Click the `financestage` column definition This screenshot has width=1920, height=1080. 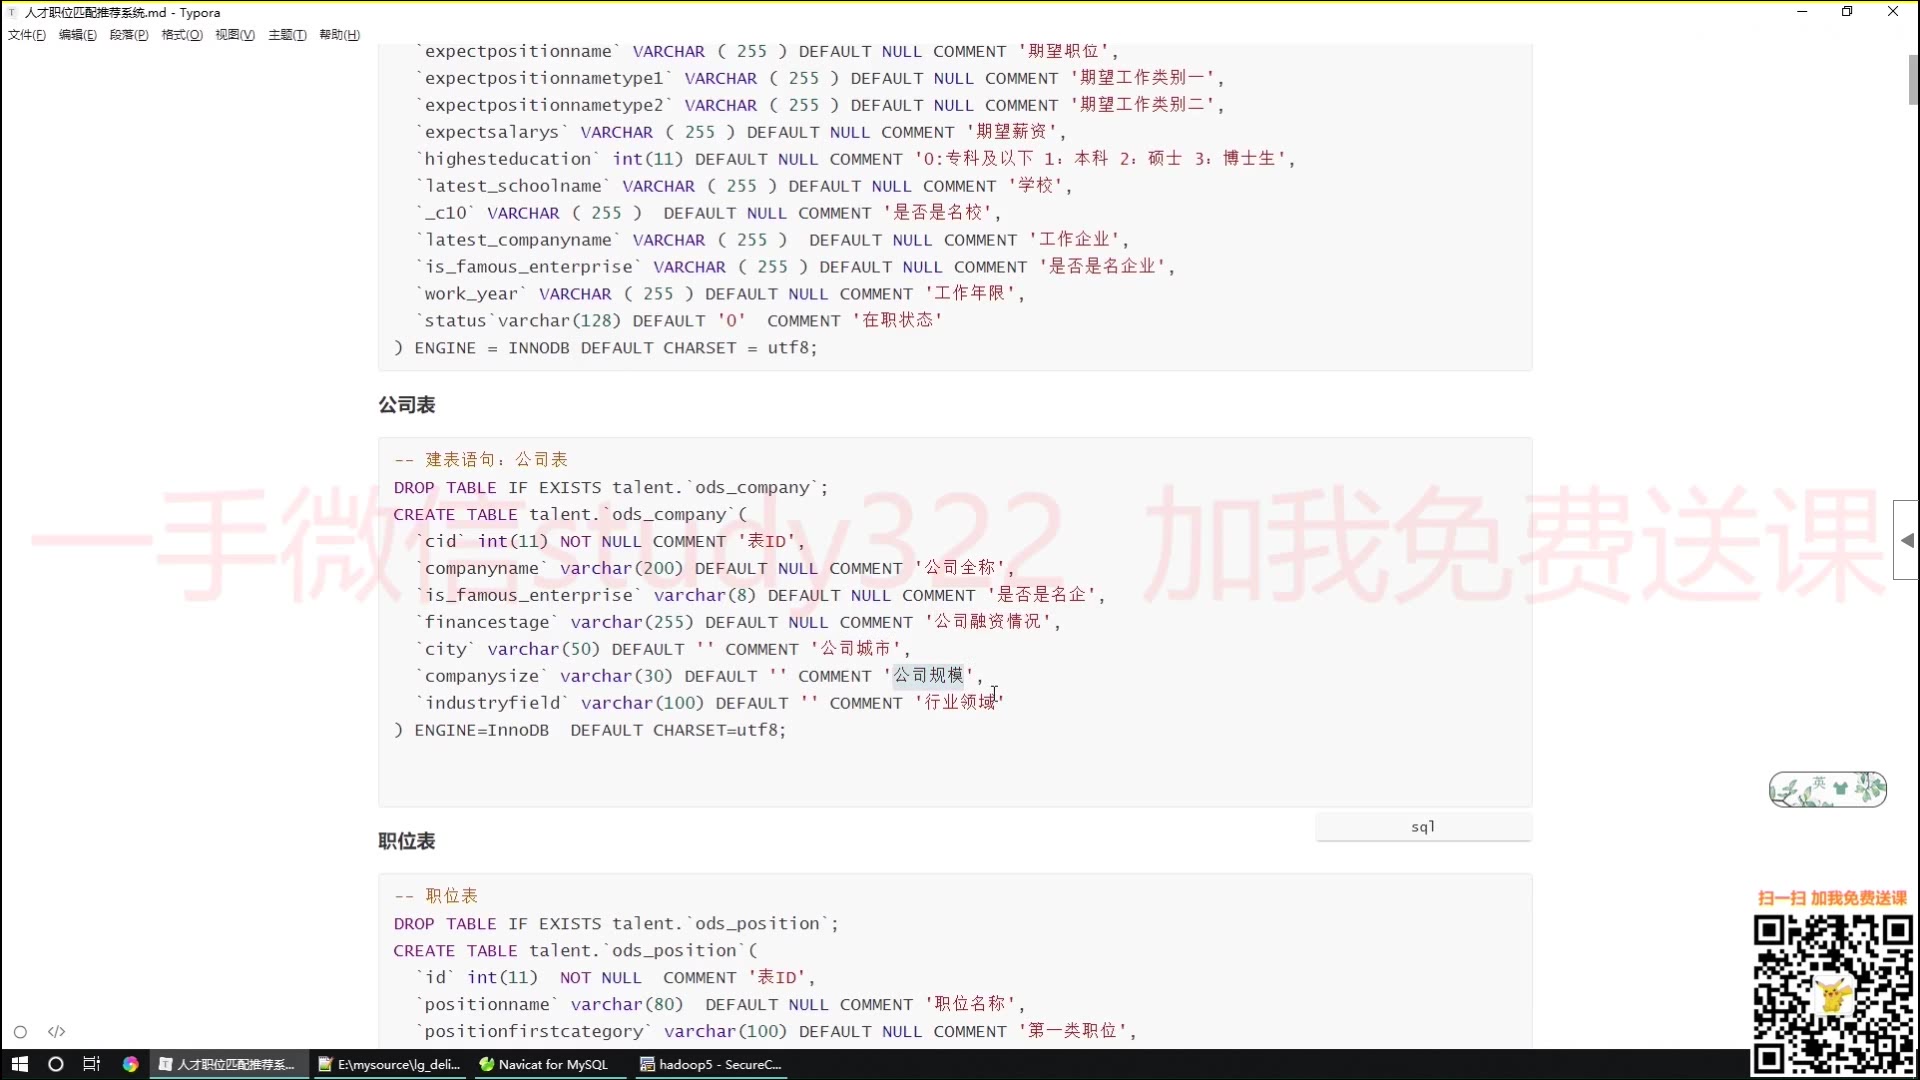click(x=738, y=623)
